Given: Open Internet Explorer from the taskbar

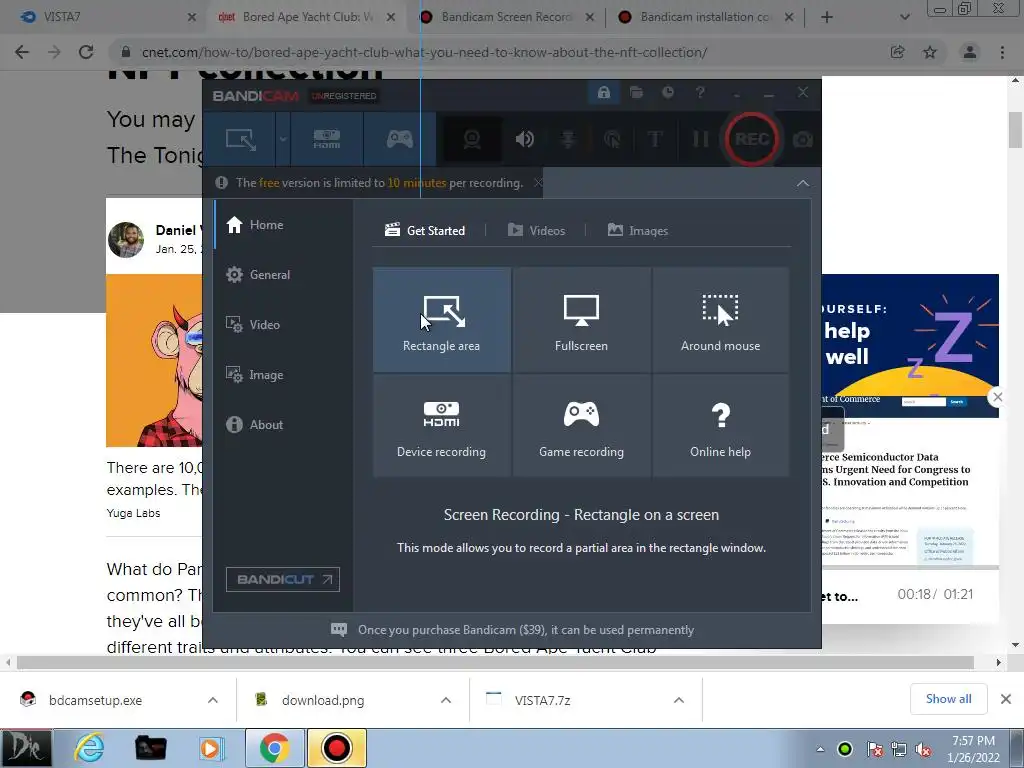Looking at the screenshot, I should (89, 748).
